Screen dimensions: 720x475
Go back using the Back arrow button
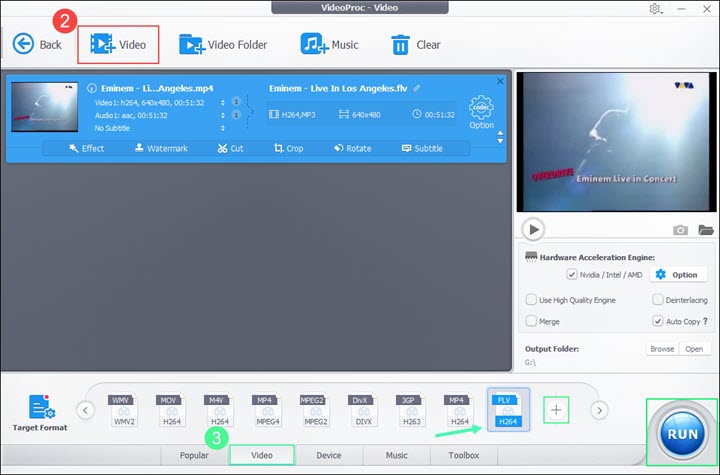[x=36, y=45]
